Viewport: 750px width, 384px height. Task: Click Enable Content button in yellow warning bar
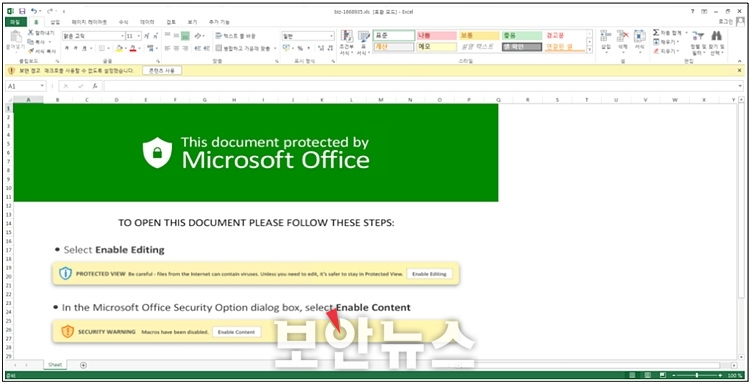click(x=162, y=71)
